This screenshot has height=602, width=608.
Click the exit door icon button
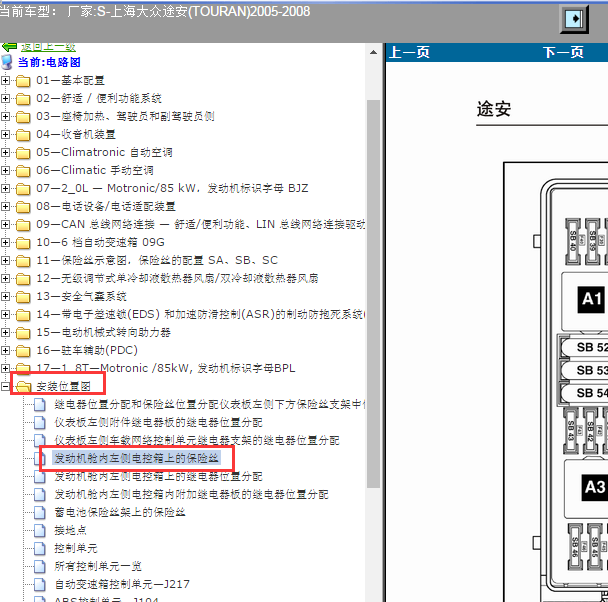click(x=574, y=19)
